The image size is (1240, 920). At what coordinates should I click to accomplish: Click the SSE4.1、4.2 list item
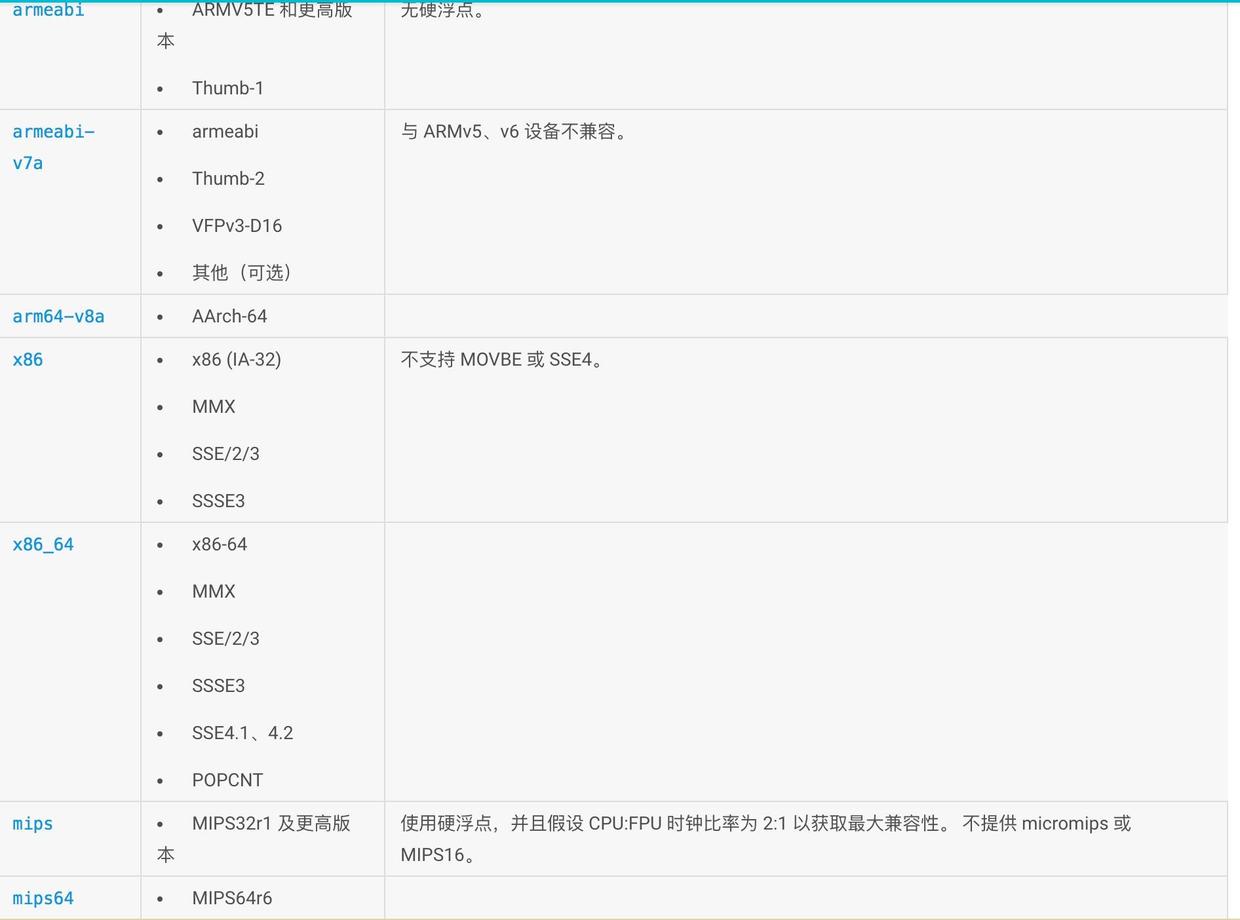pyautogui.click(x=243, y=733)
